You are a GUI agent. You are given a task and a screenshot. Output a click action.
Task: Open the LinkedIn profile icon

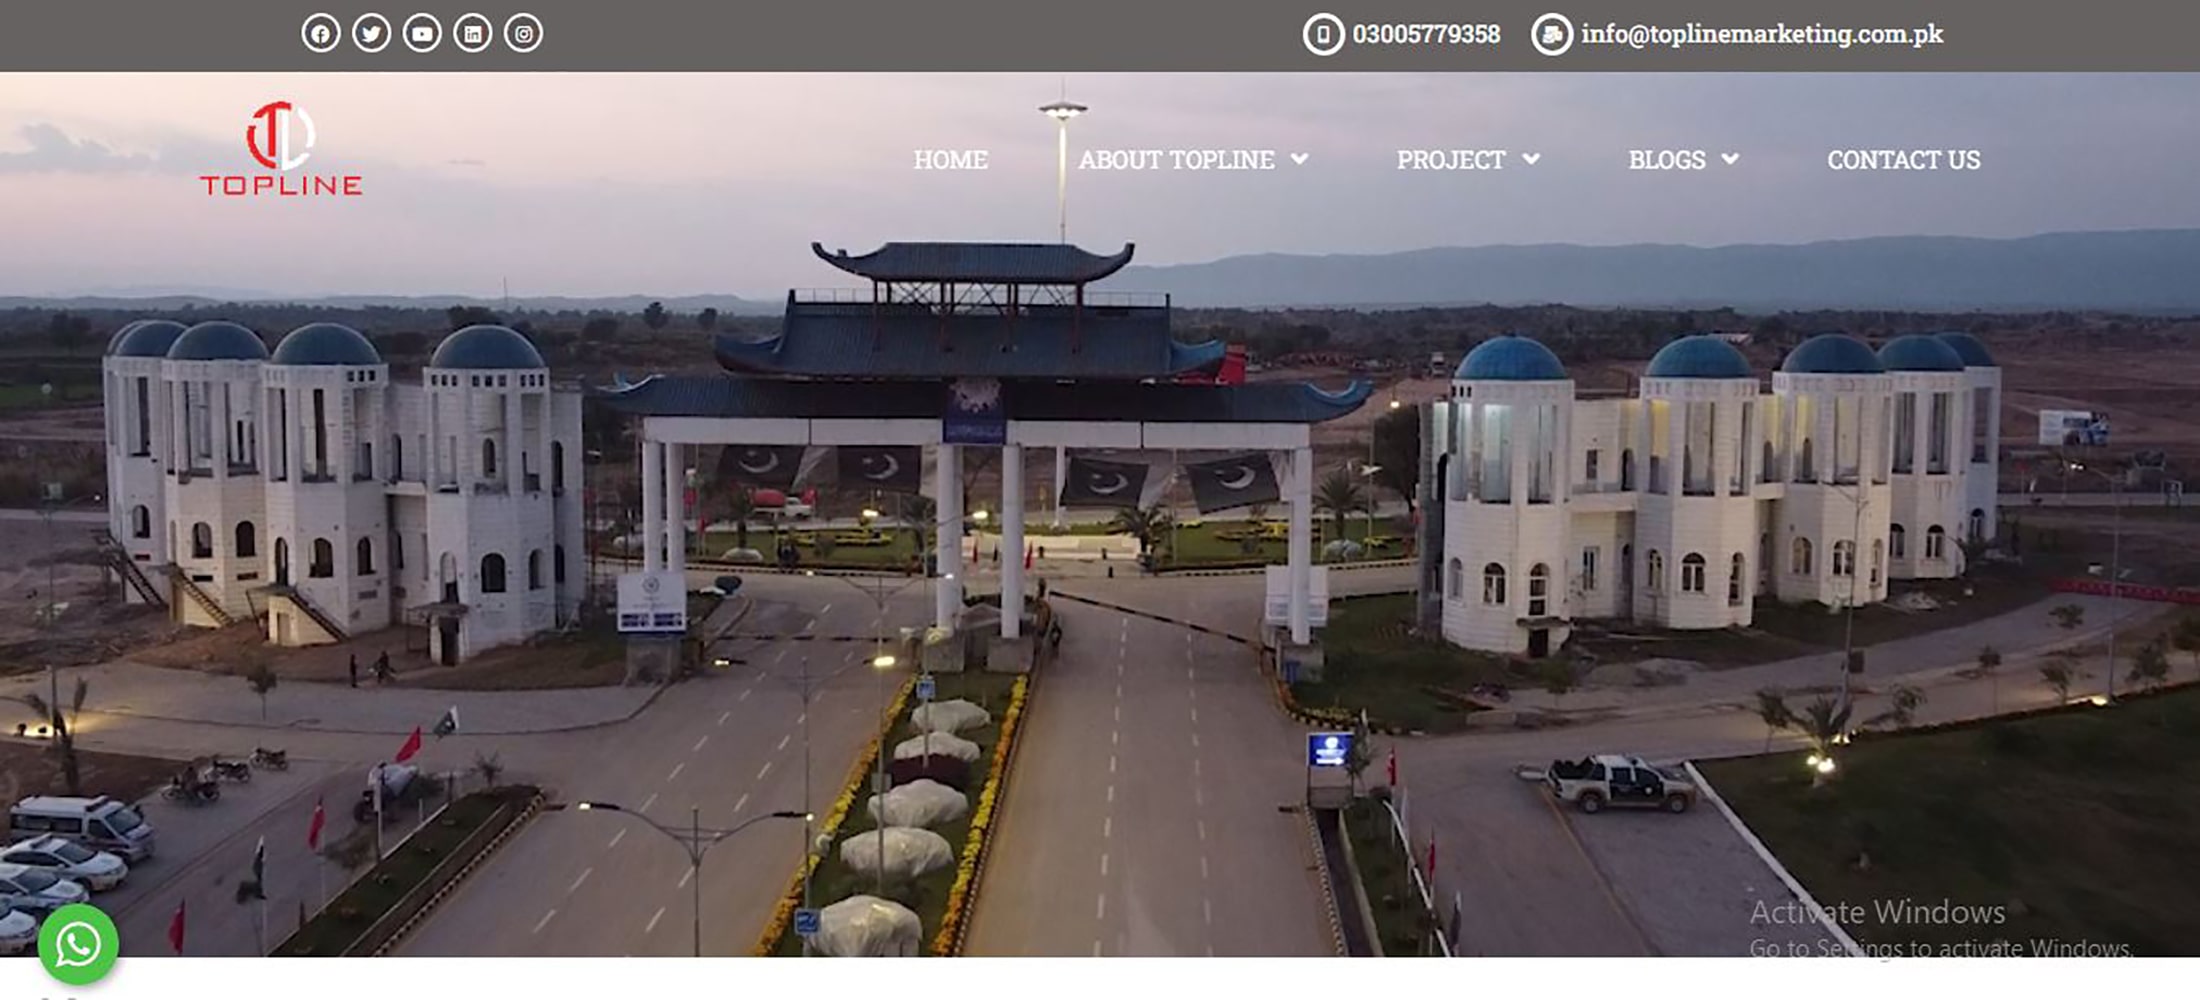tap(473, 34)
